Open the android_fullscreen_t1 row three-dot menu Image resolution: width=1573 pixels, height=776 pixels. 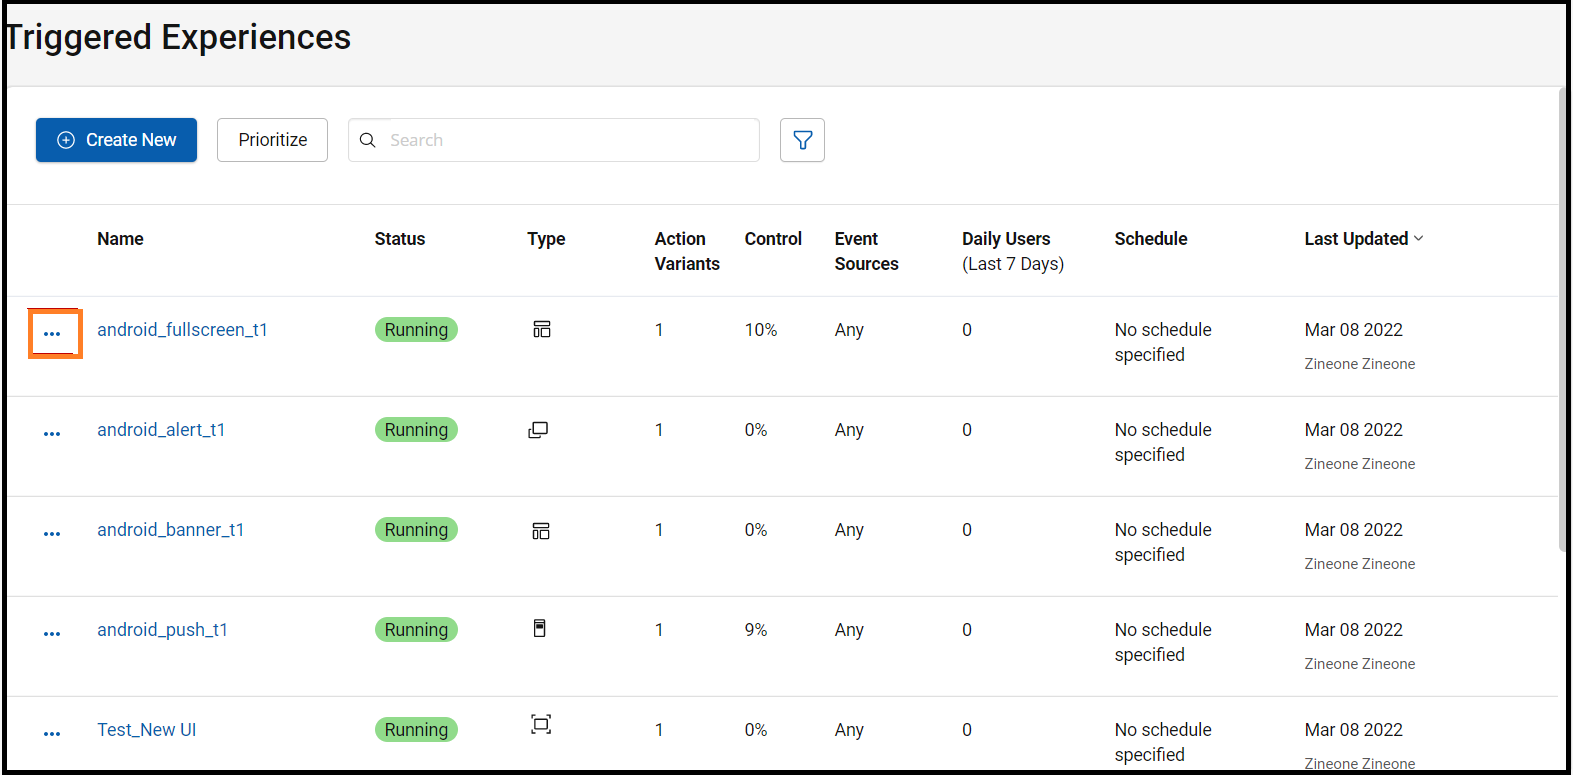coord(52,334)
